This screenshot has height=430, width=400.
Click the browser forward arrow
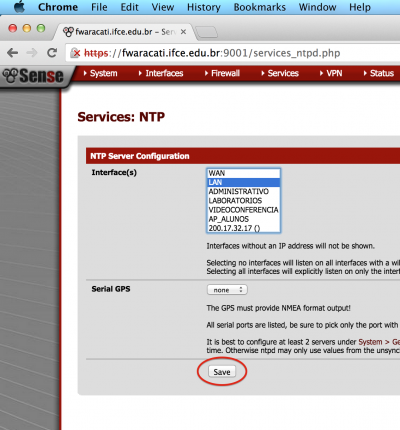[32, 53]
